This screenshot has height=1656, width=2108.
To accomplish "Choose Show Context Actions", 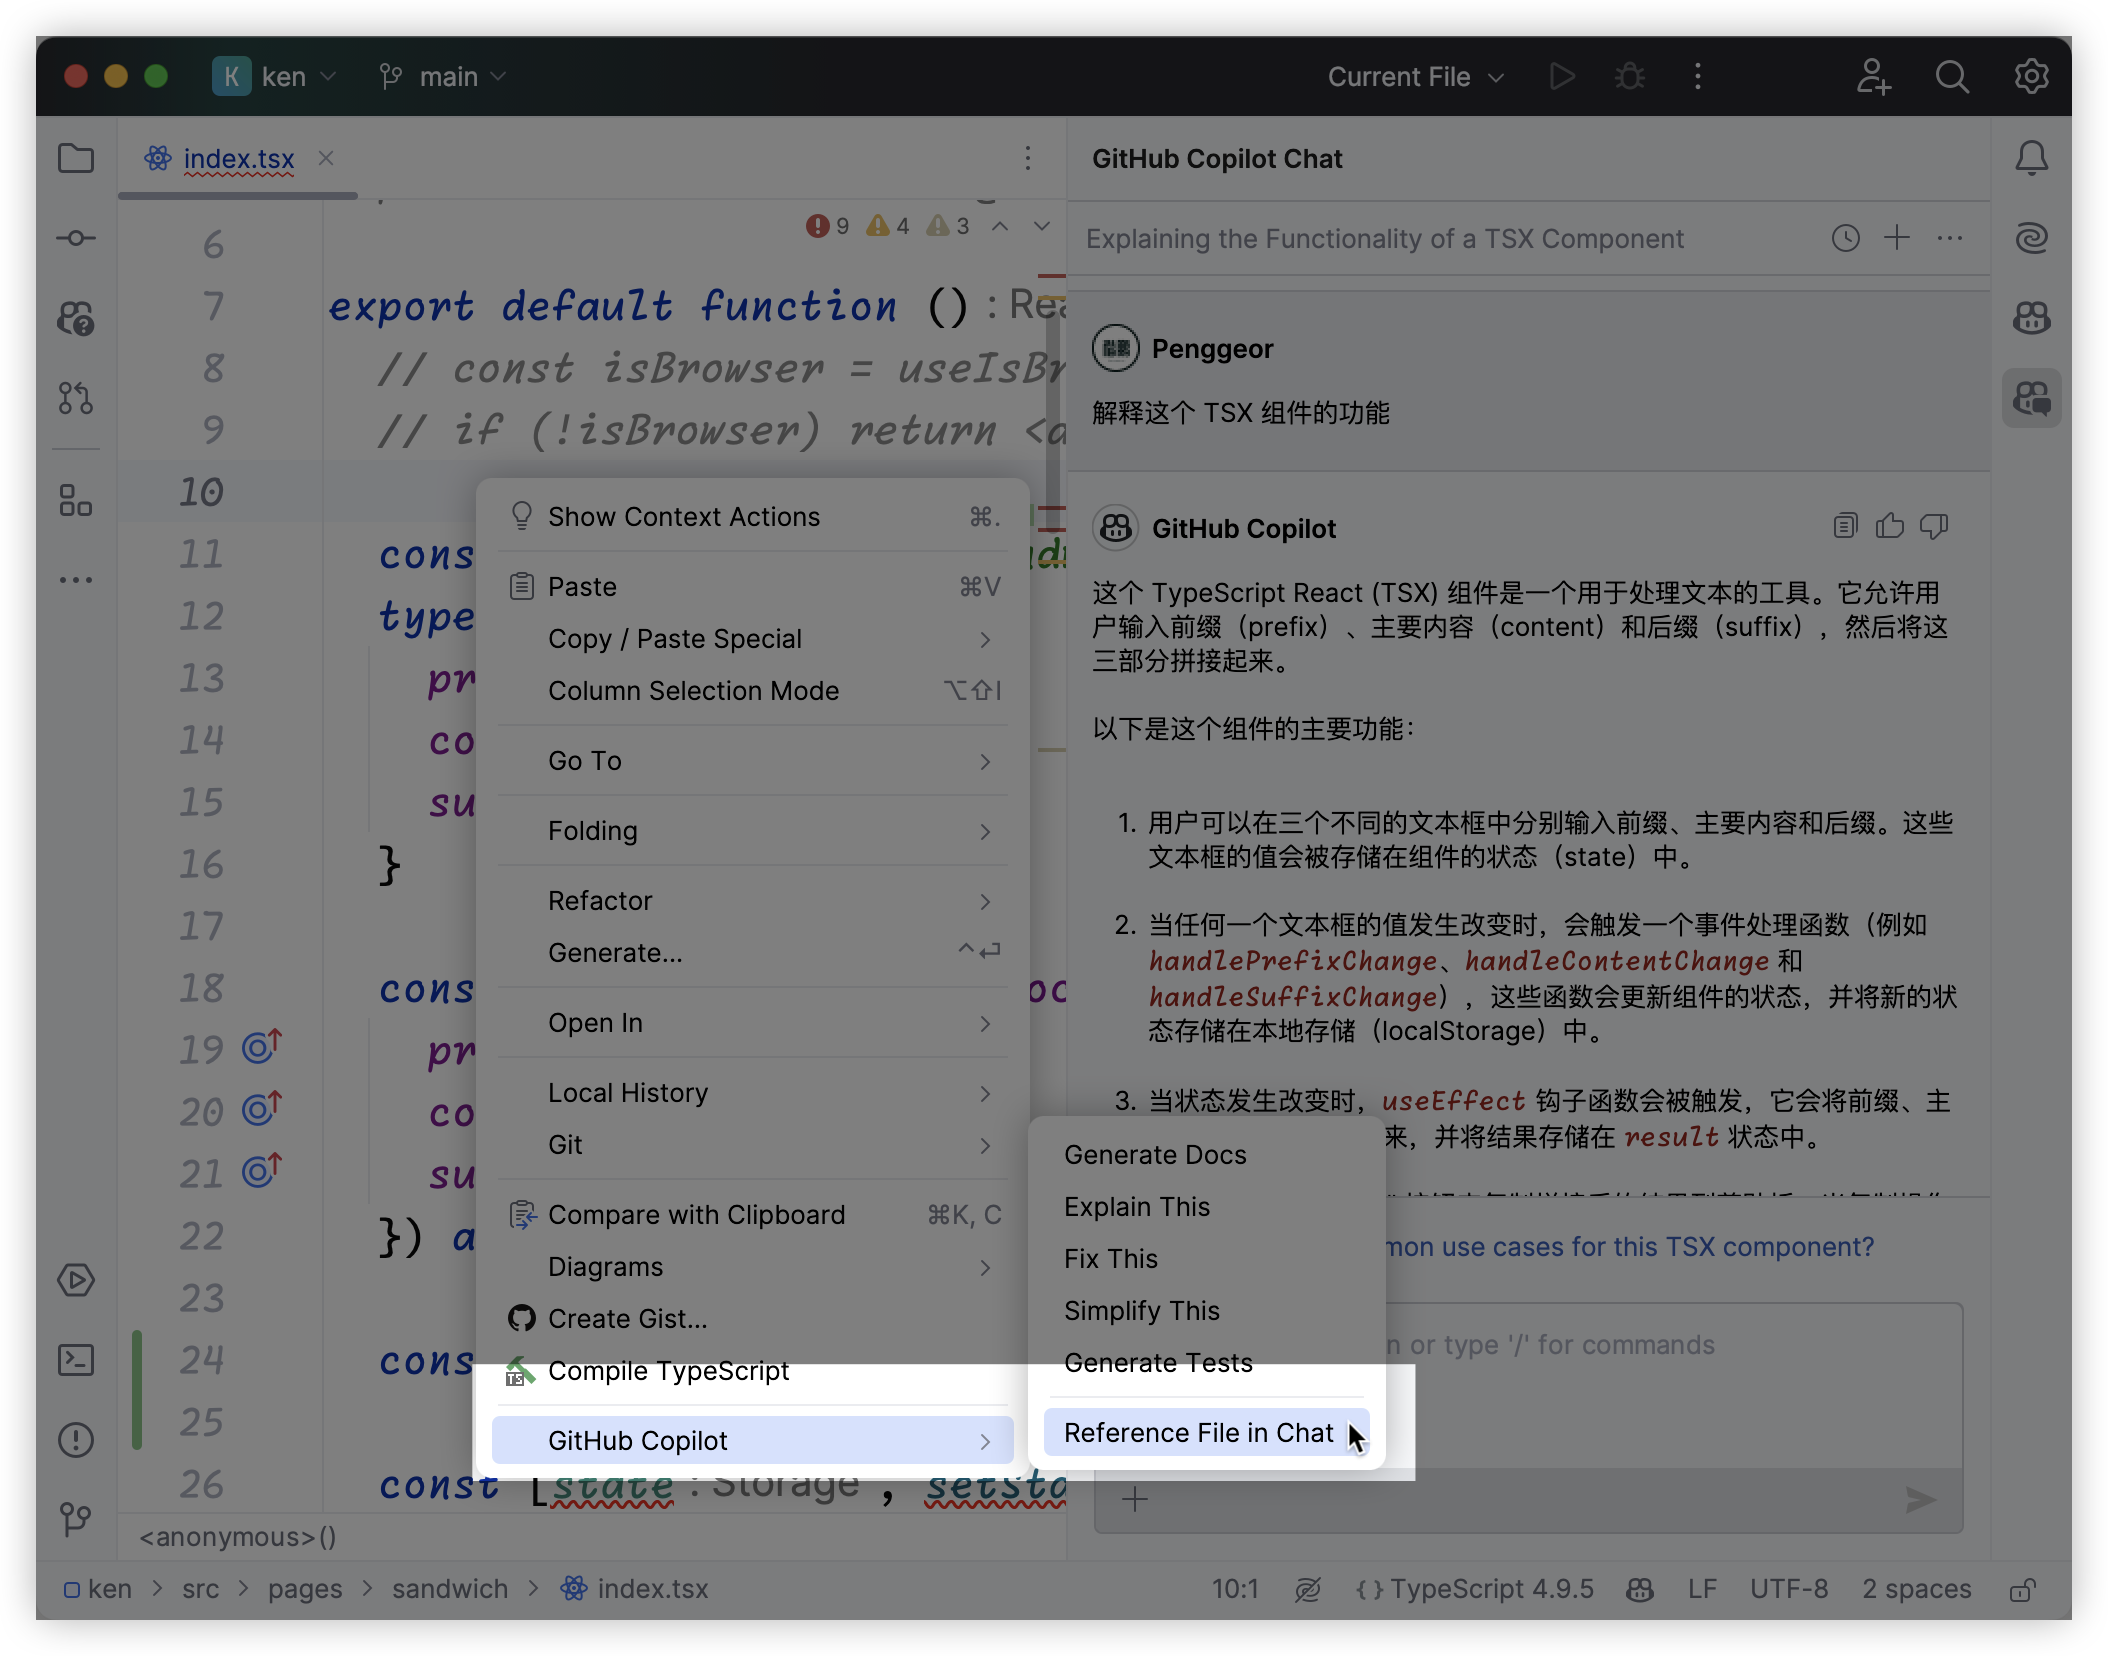I will point(754,517).
